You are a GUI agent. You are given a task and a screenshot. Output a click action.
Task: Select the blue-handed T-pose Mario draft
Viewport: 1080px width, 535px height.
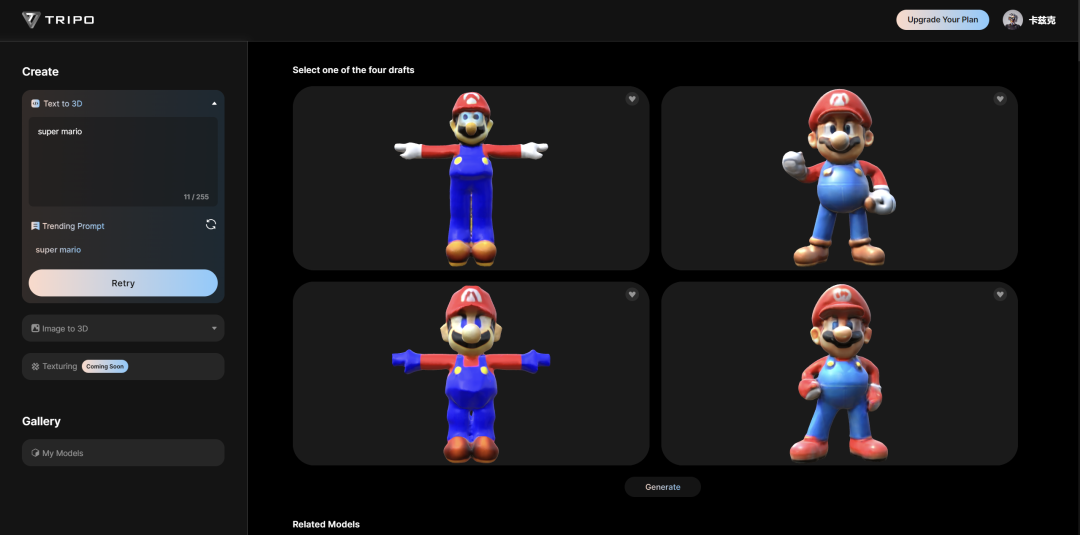pos(471,374)
